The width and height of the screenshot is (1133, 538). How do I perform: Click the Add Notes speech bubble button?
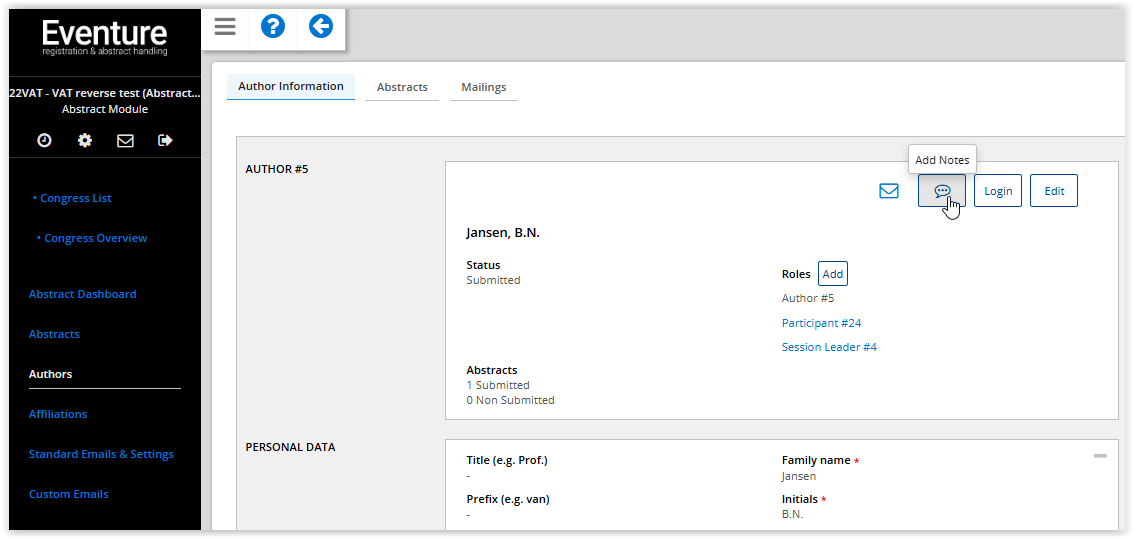(942, 191)
